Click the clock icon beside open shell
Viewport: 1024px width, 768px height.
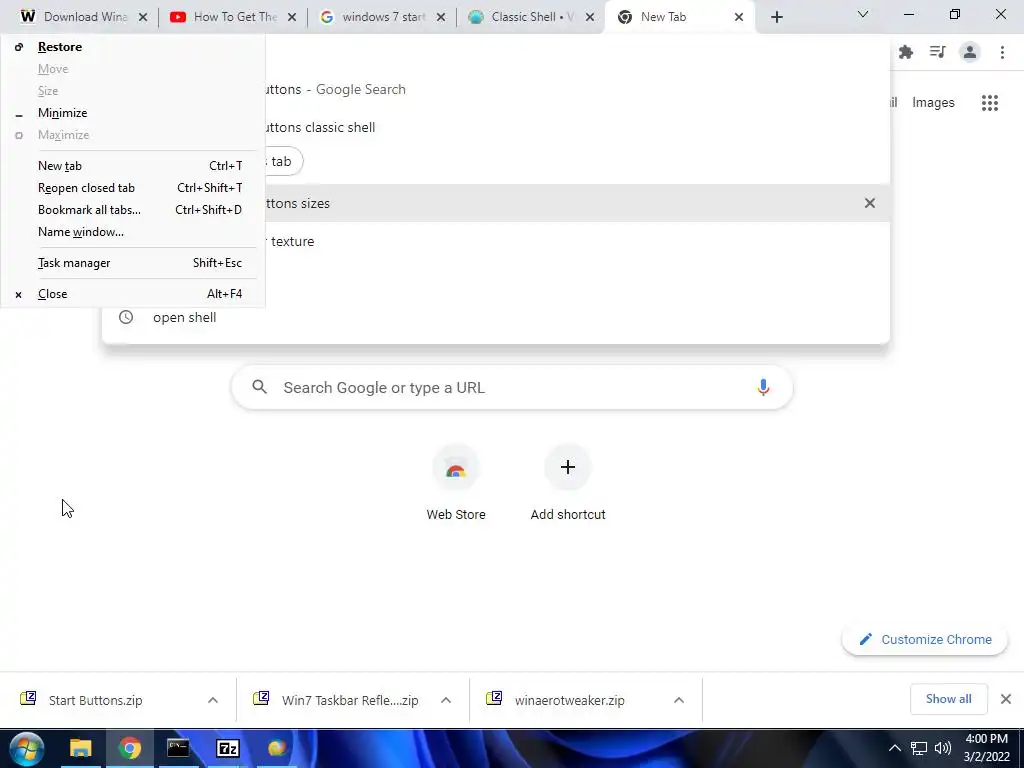click(x=126, y=317)
